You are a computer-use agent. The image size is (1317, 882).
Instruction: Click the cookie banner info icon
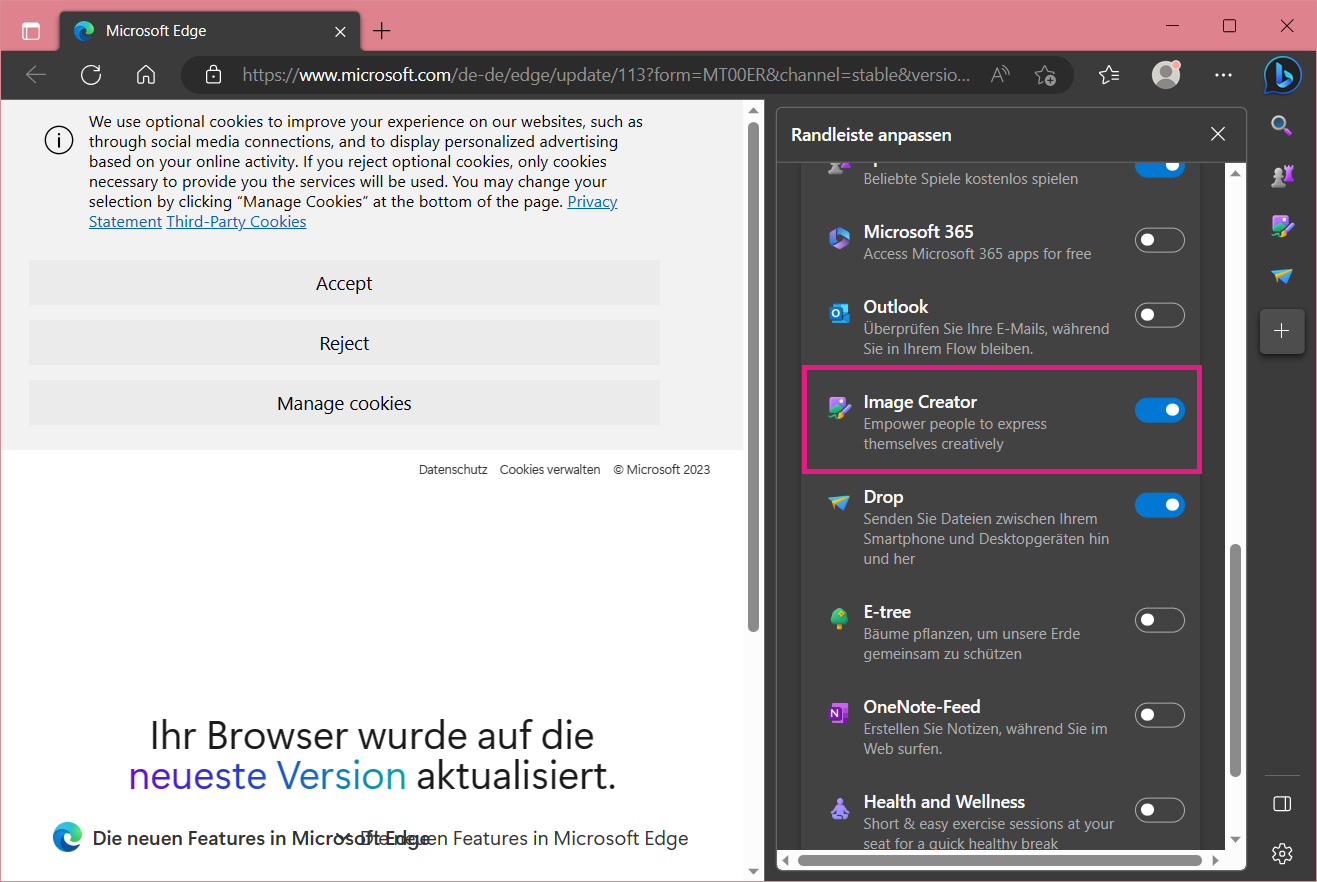pyautogui.click(x=59, y=141)
